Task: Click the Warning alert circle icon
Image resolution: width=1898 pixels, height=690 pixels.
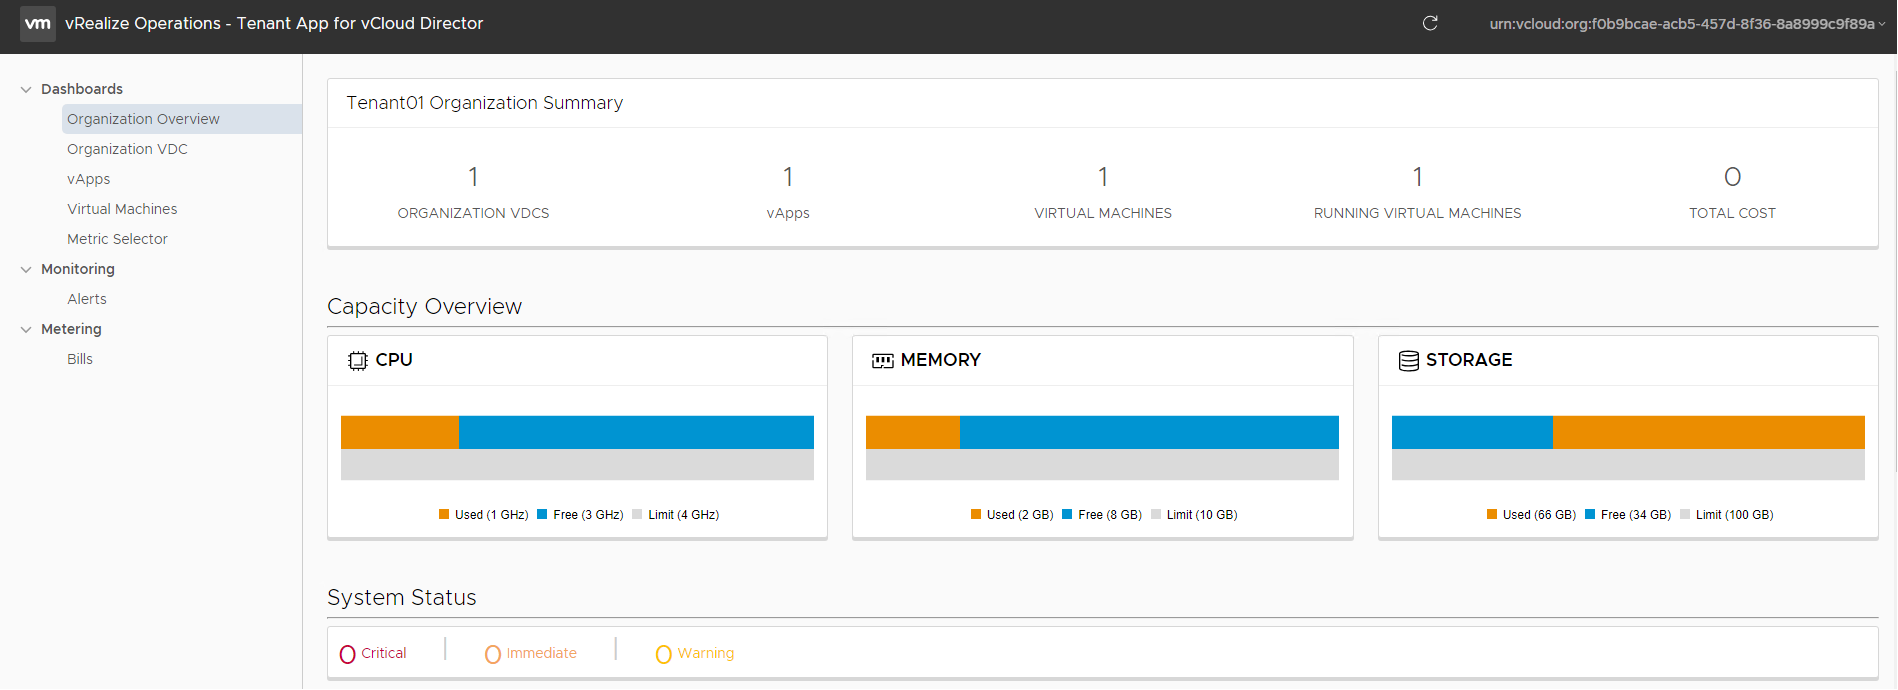Action: (x=663, y=654)
